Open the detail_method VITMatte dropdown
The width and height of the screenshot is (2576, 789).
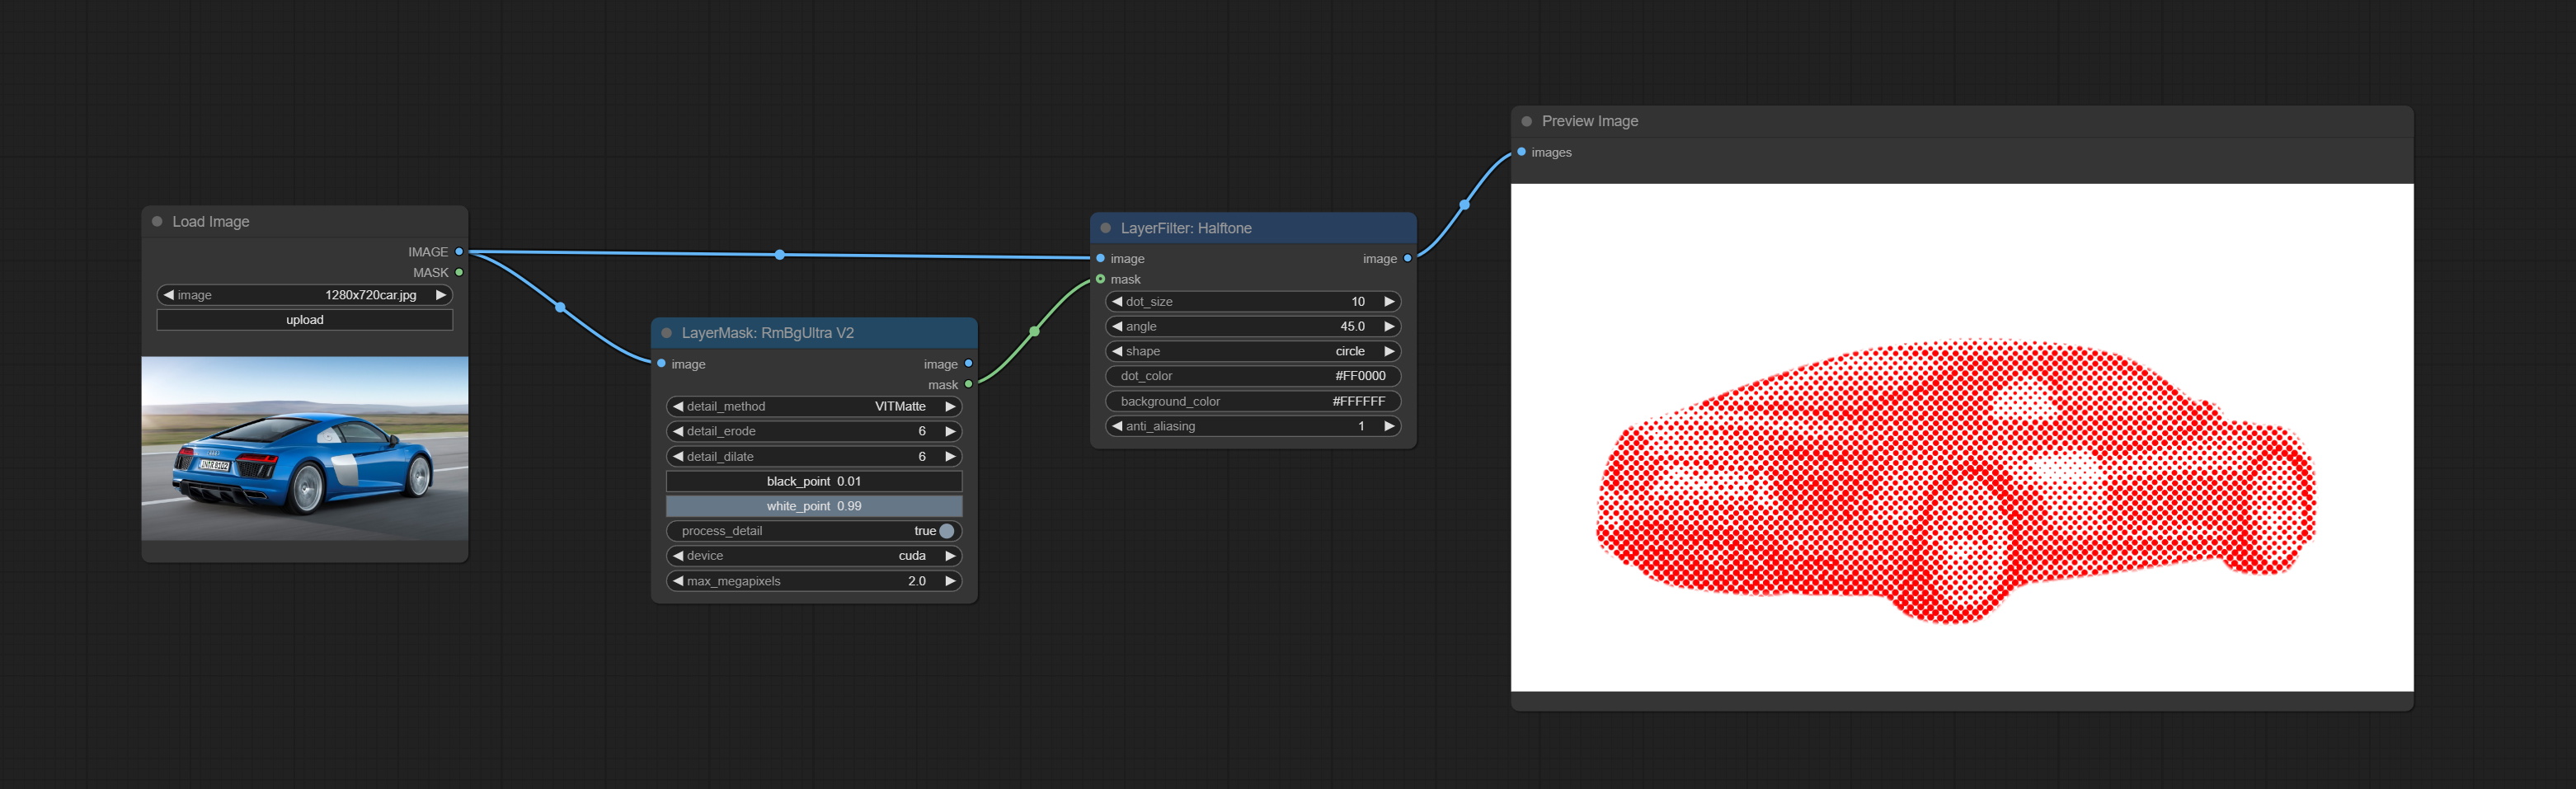814,406
